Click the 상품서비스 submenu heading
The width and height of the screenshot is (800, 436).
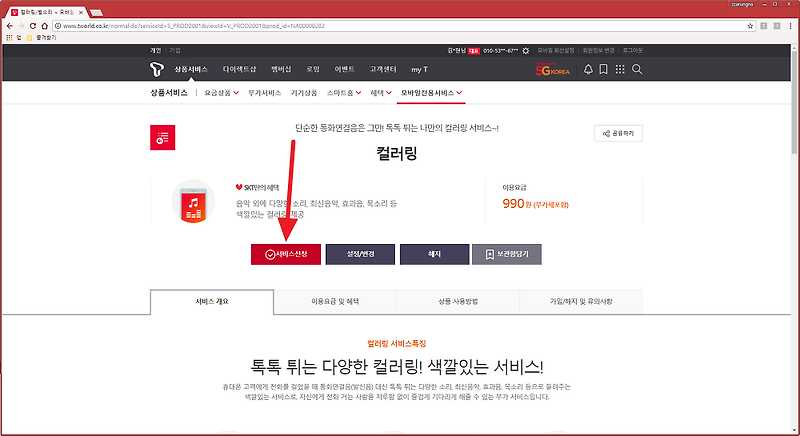click(169, 93)
